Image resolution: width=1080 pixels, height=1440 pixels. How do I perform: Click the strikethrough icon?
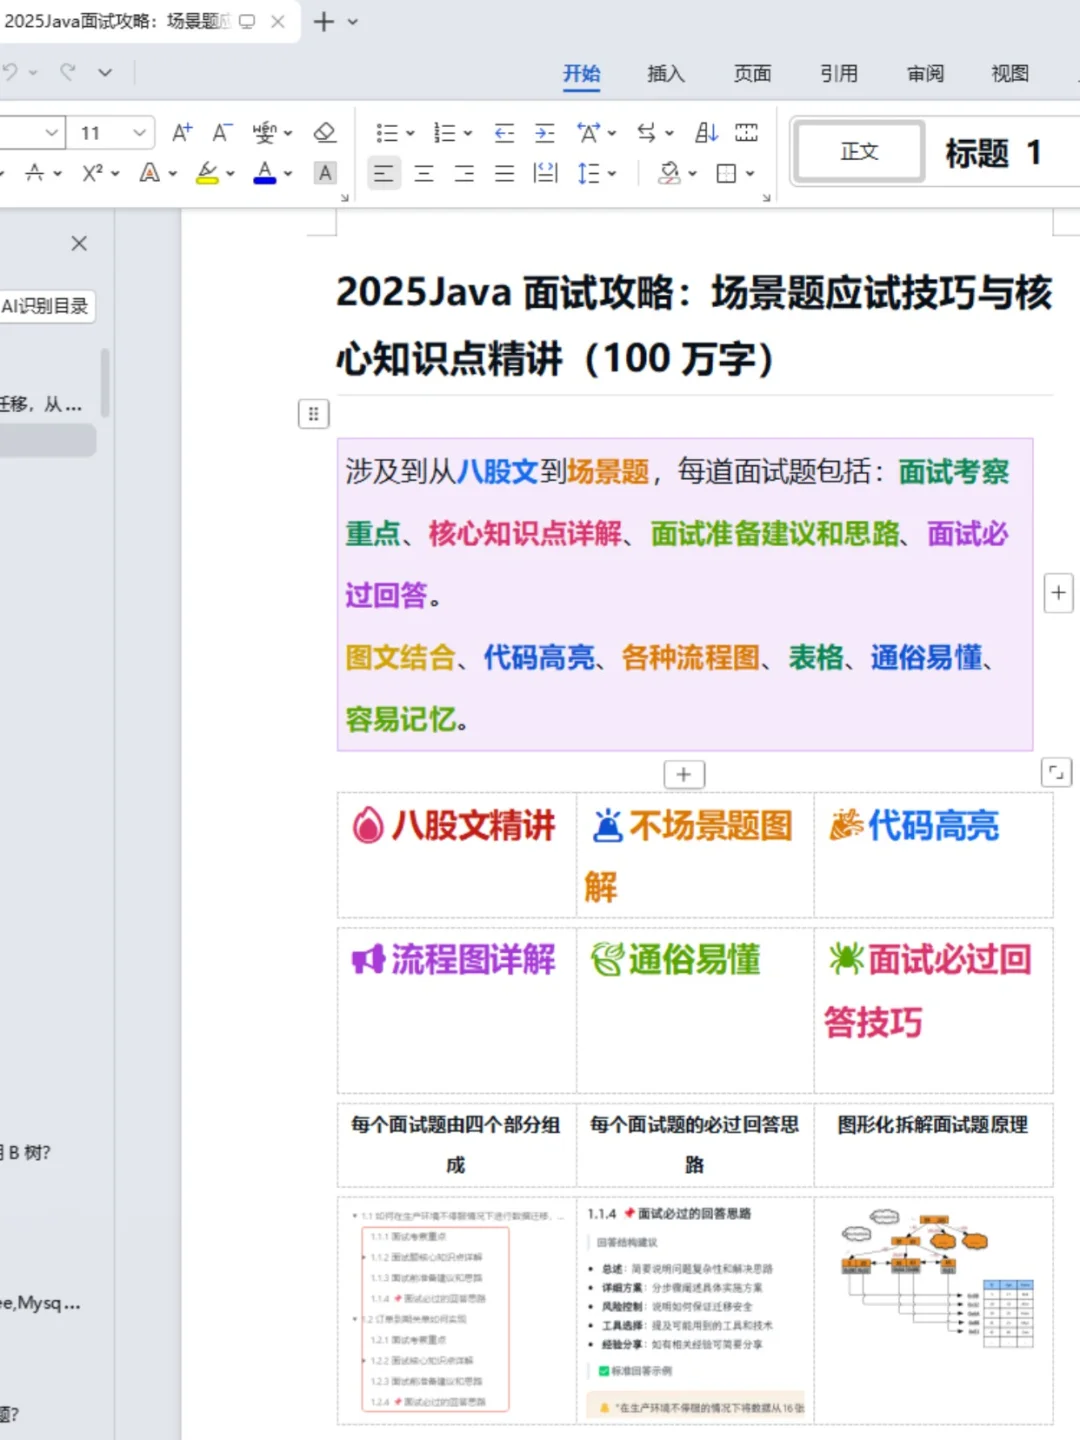[x=34, y=173]
